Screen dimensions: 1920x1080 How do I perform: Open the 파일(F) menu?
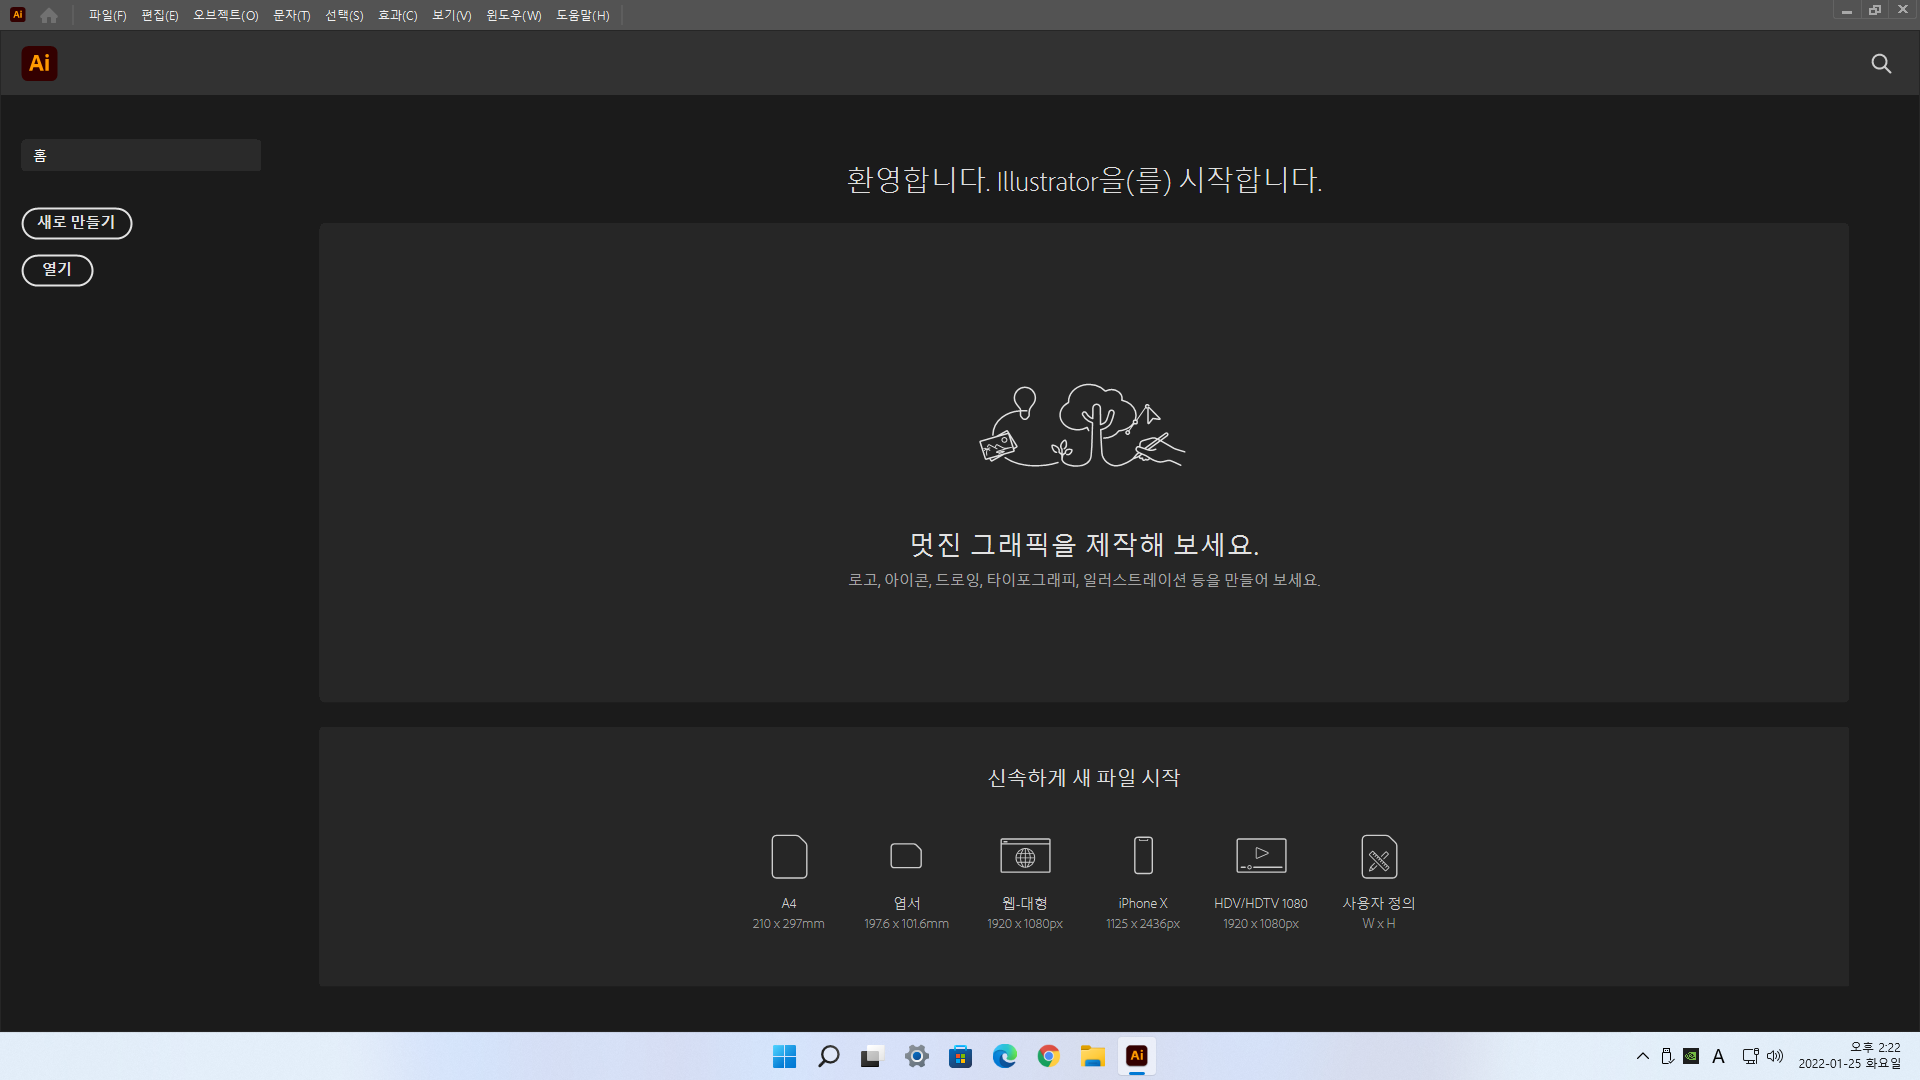107,15
